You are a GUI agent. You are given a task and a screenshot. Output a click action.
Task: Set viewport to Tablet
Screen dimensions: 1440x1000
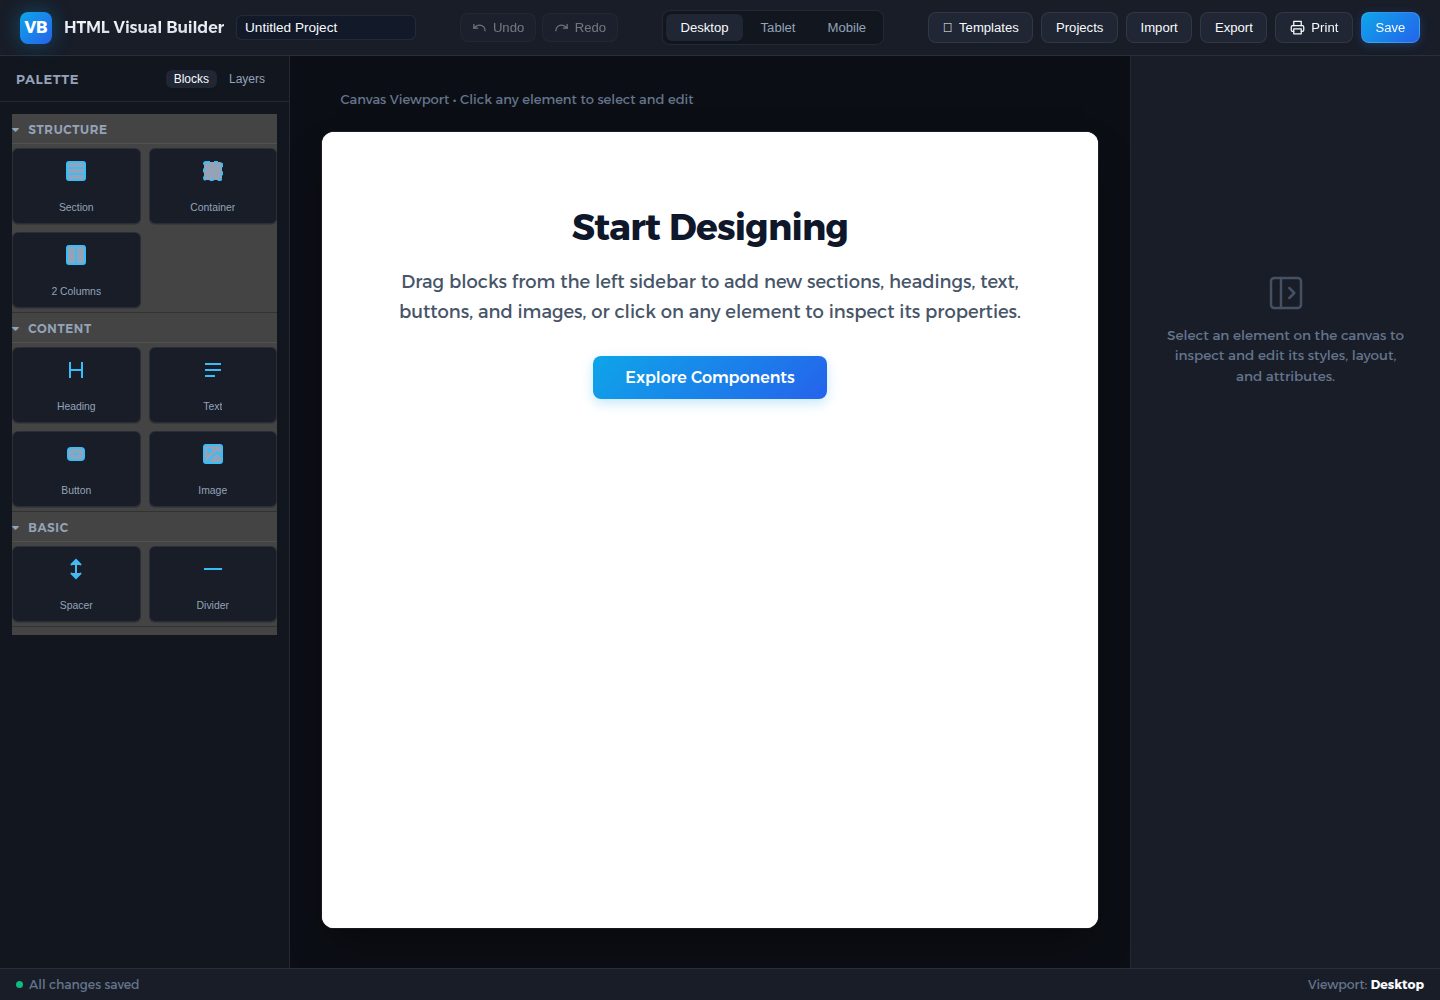778,28
